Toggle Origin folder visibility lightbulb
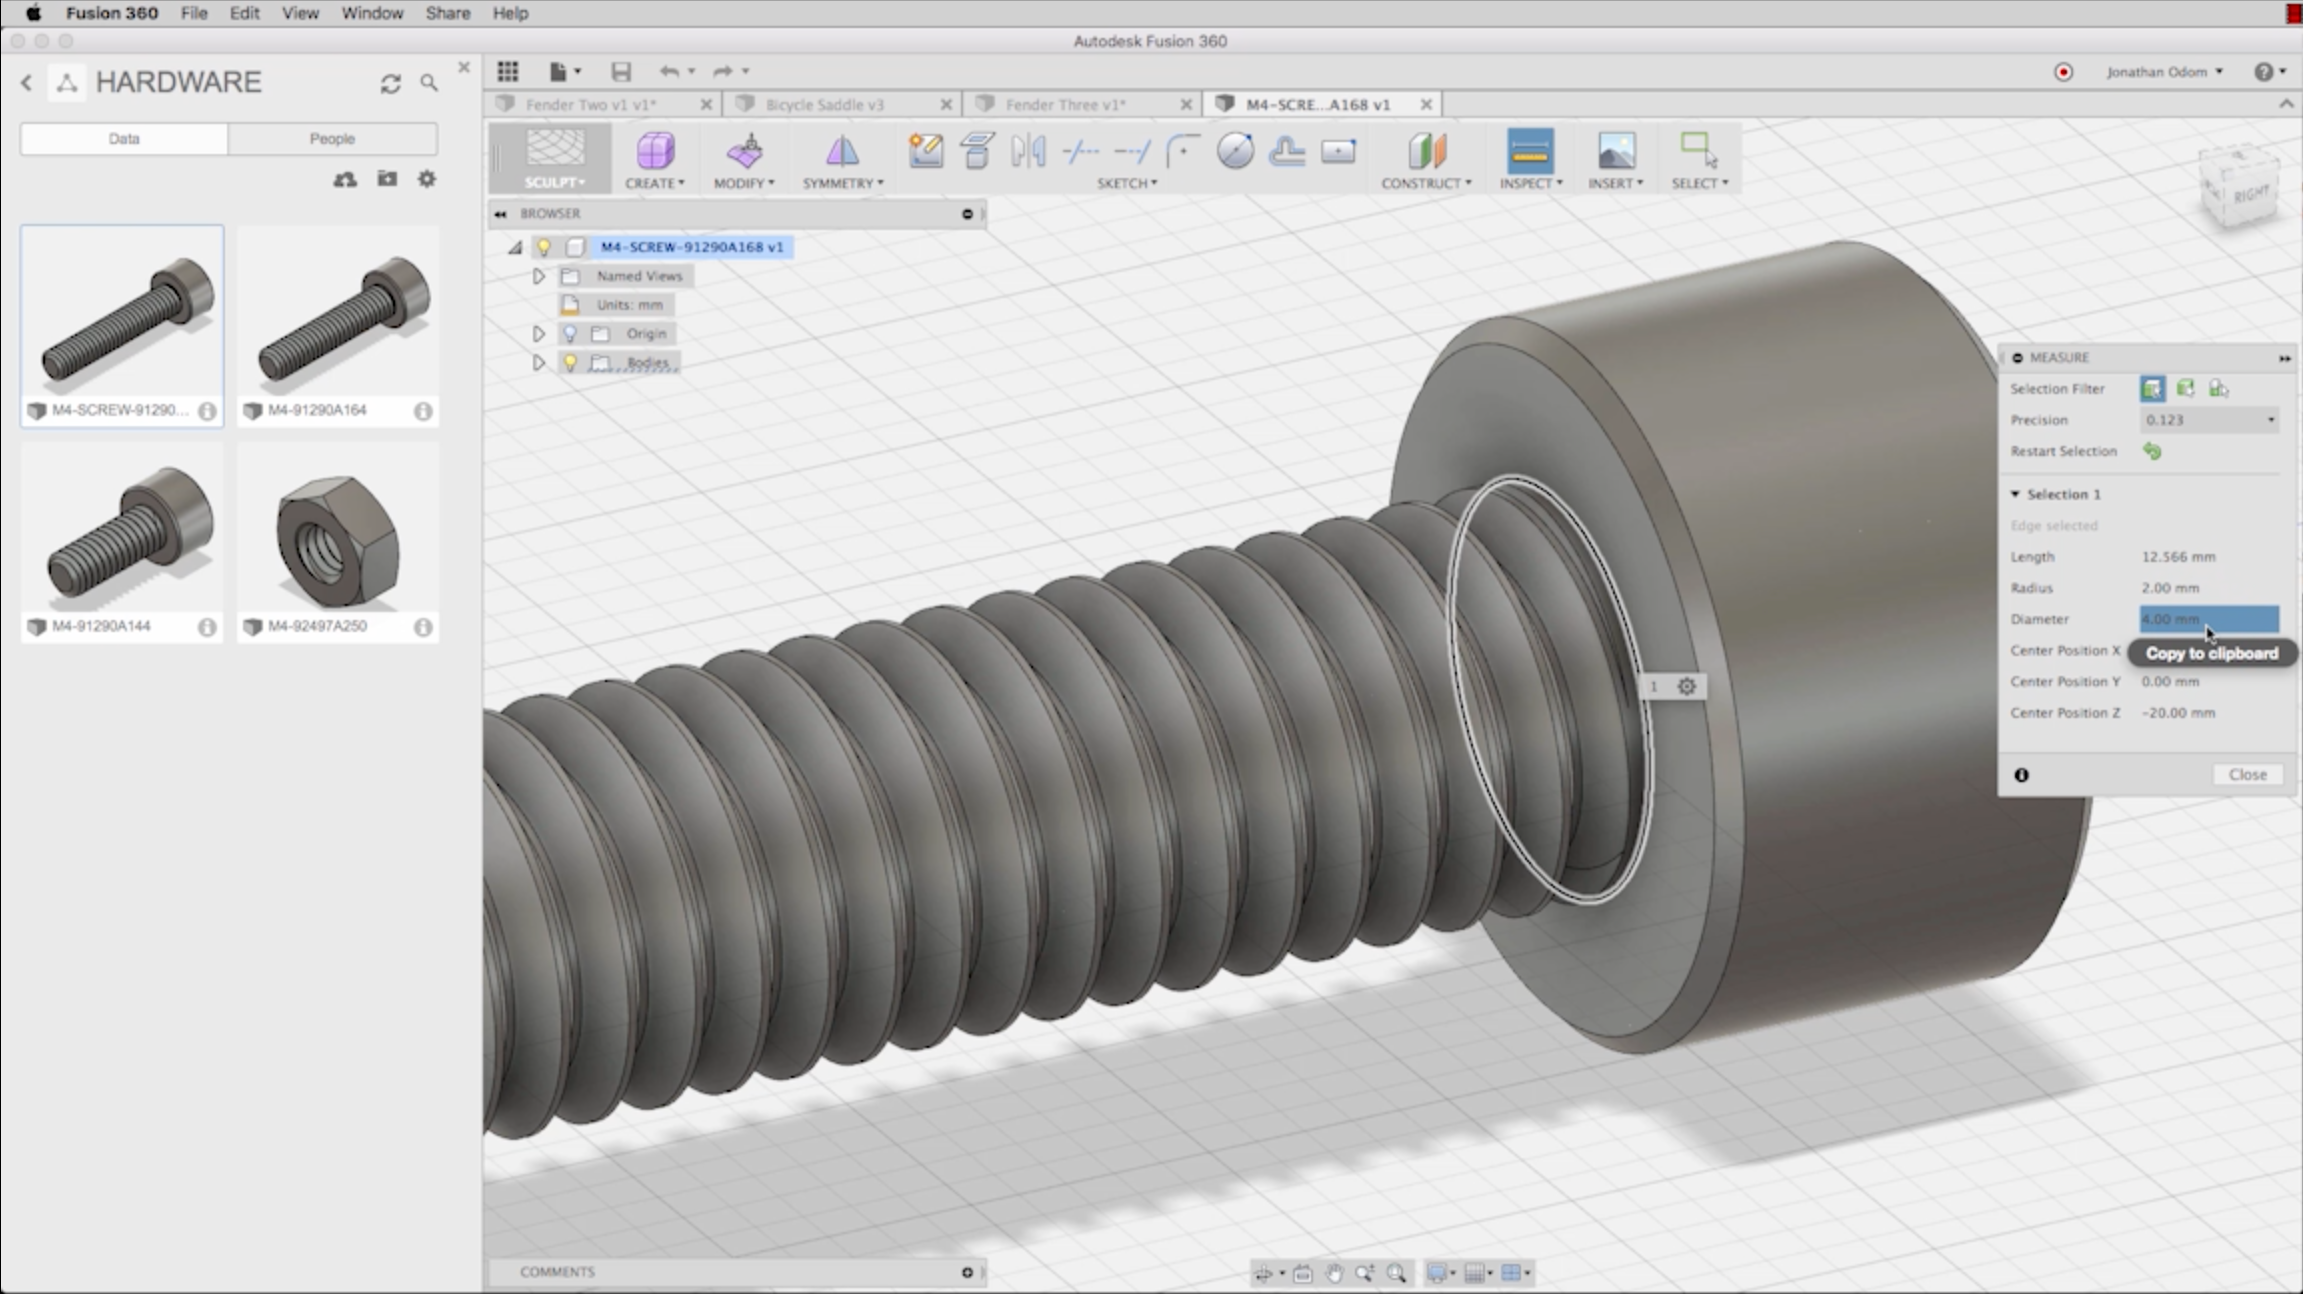 tap(570, 333)
